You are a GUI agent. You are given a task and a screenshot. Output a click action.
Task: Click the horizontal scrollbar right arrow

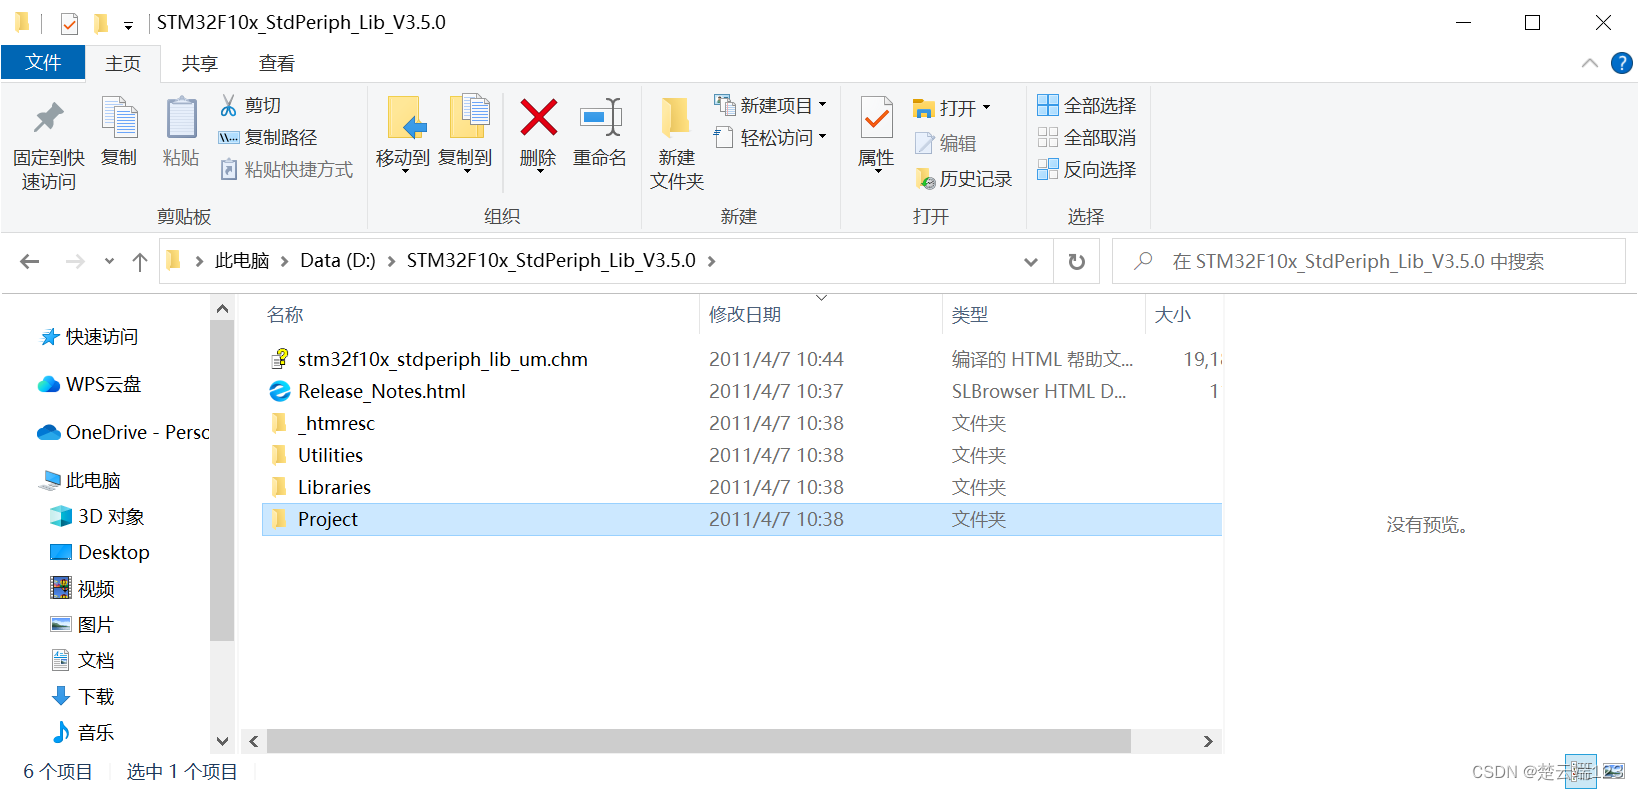tap(1208, 741)
